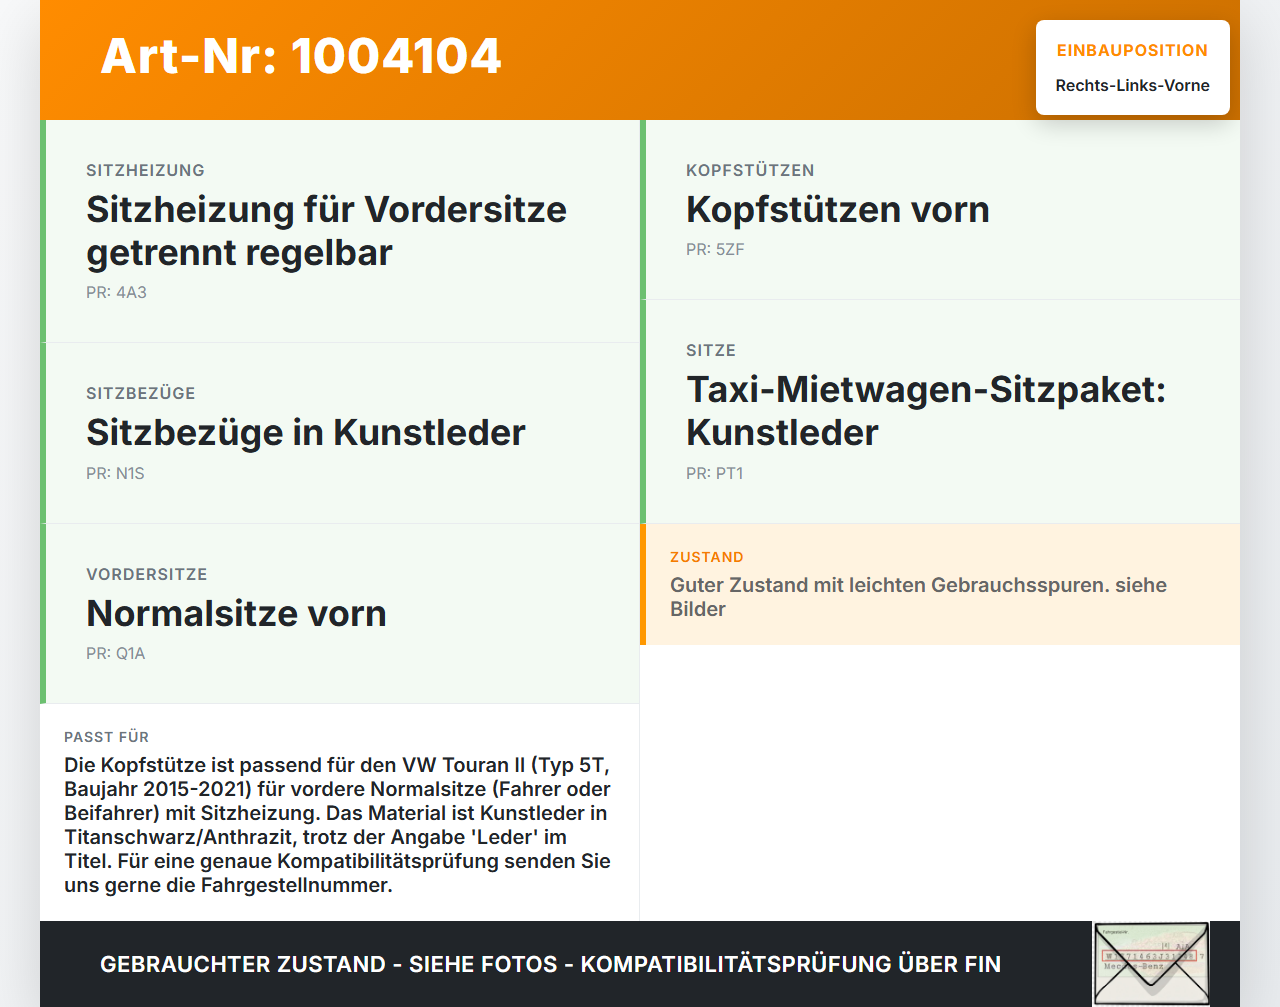Click the PR: 4A3 code
The height and width of the screenshot is (1007, 1280).
(x=116, y=292)
